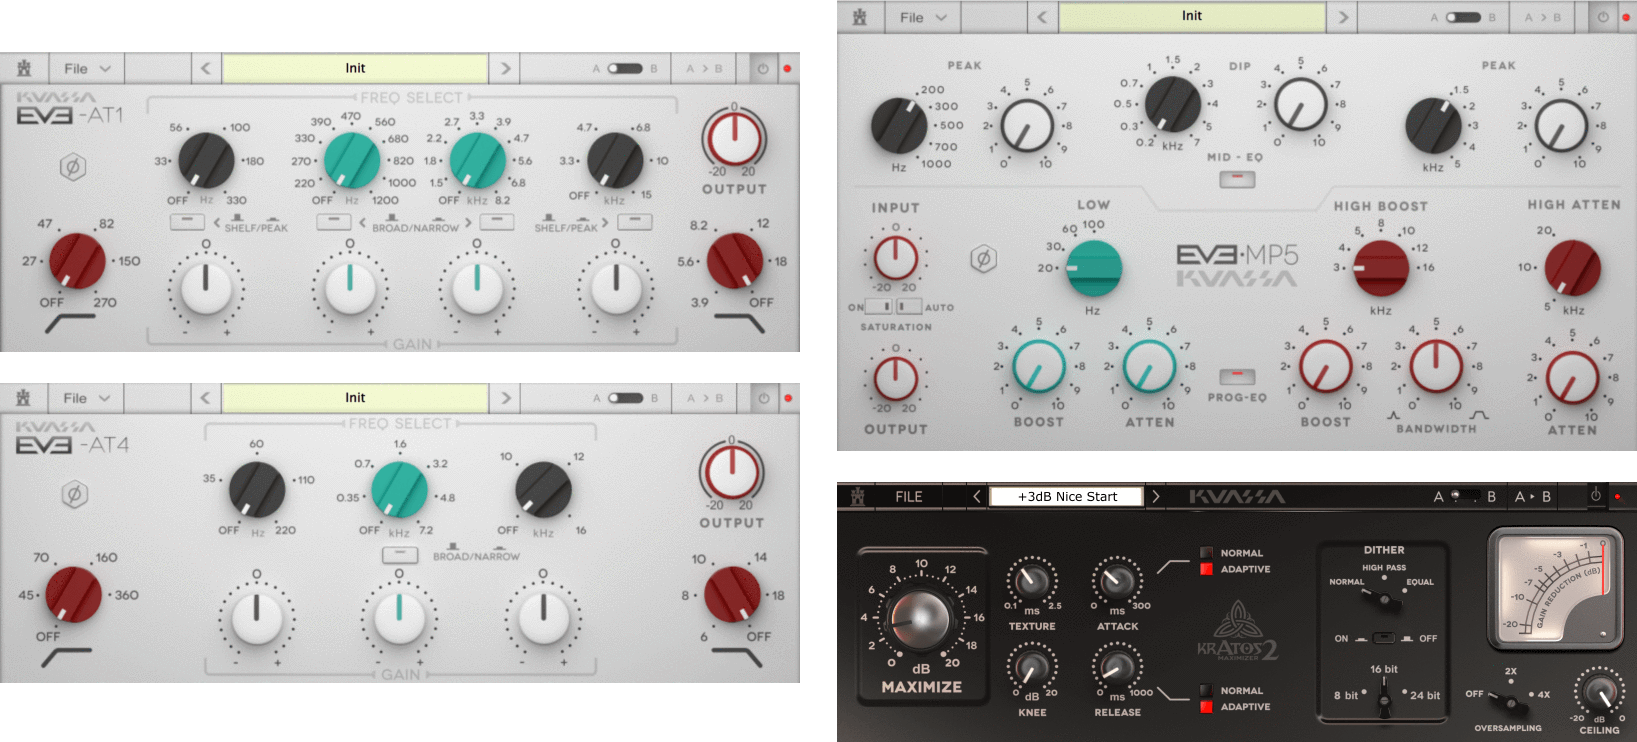Toggle the A/B compare switch in EVE-AT1
1637x742 pixels.
[625, 69]
